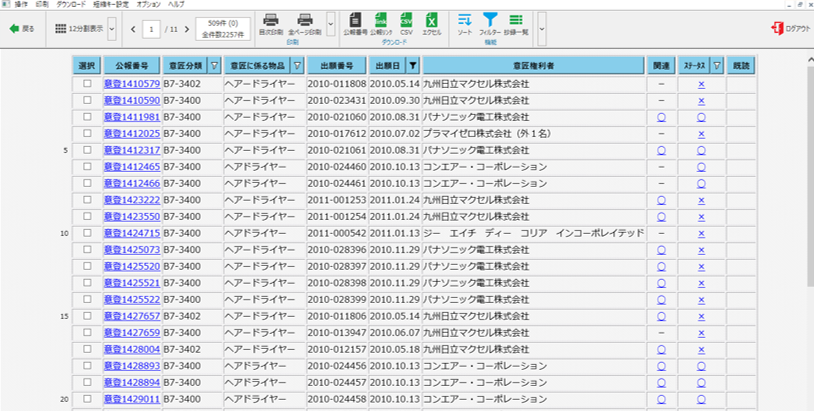Viewport: 814px width, 411px height.
Task: Open the 出願日 column filter
Action: [x=413, y=65]
